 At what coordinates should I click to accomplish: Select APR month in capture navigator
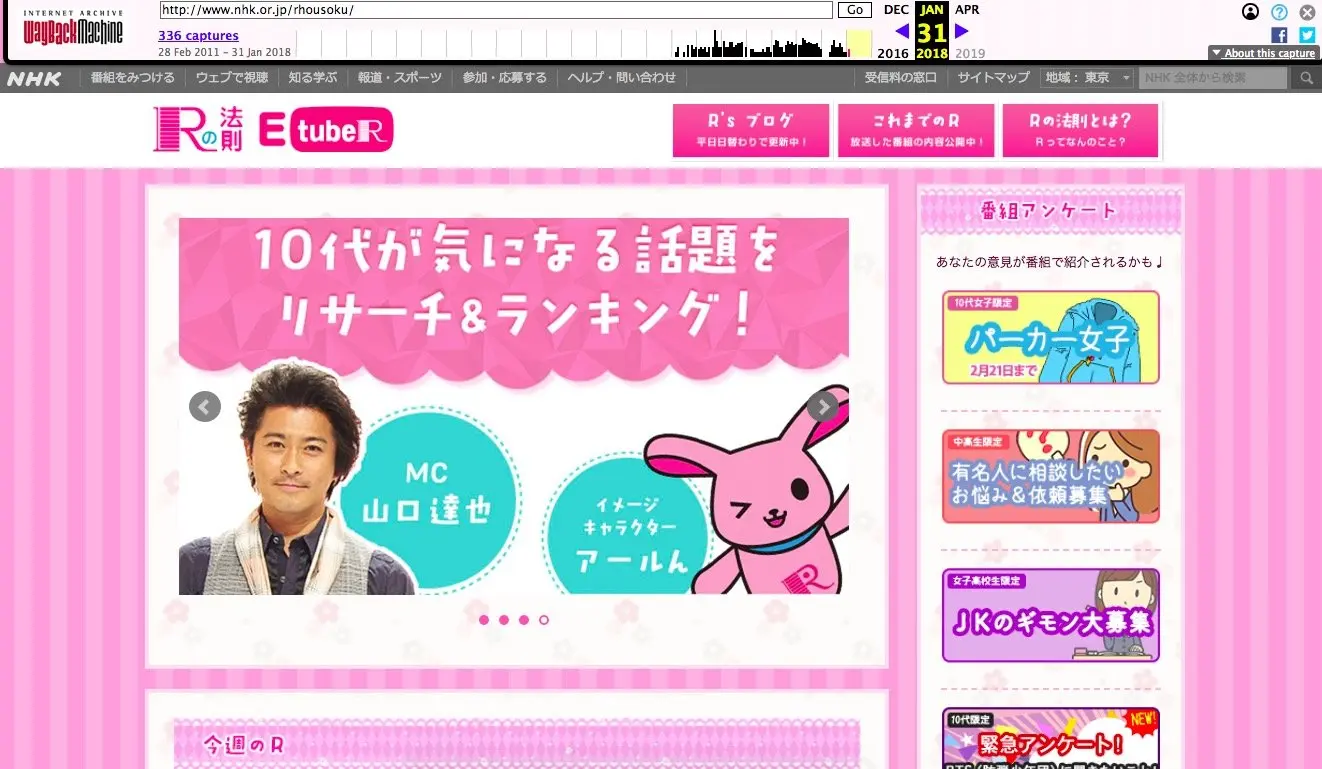click(x=967, y=10)
